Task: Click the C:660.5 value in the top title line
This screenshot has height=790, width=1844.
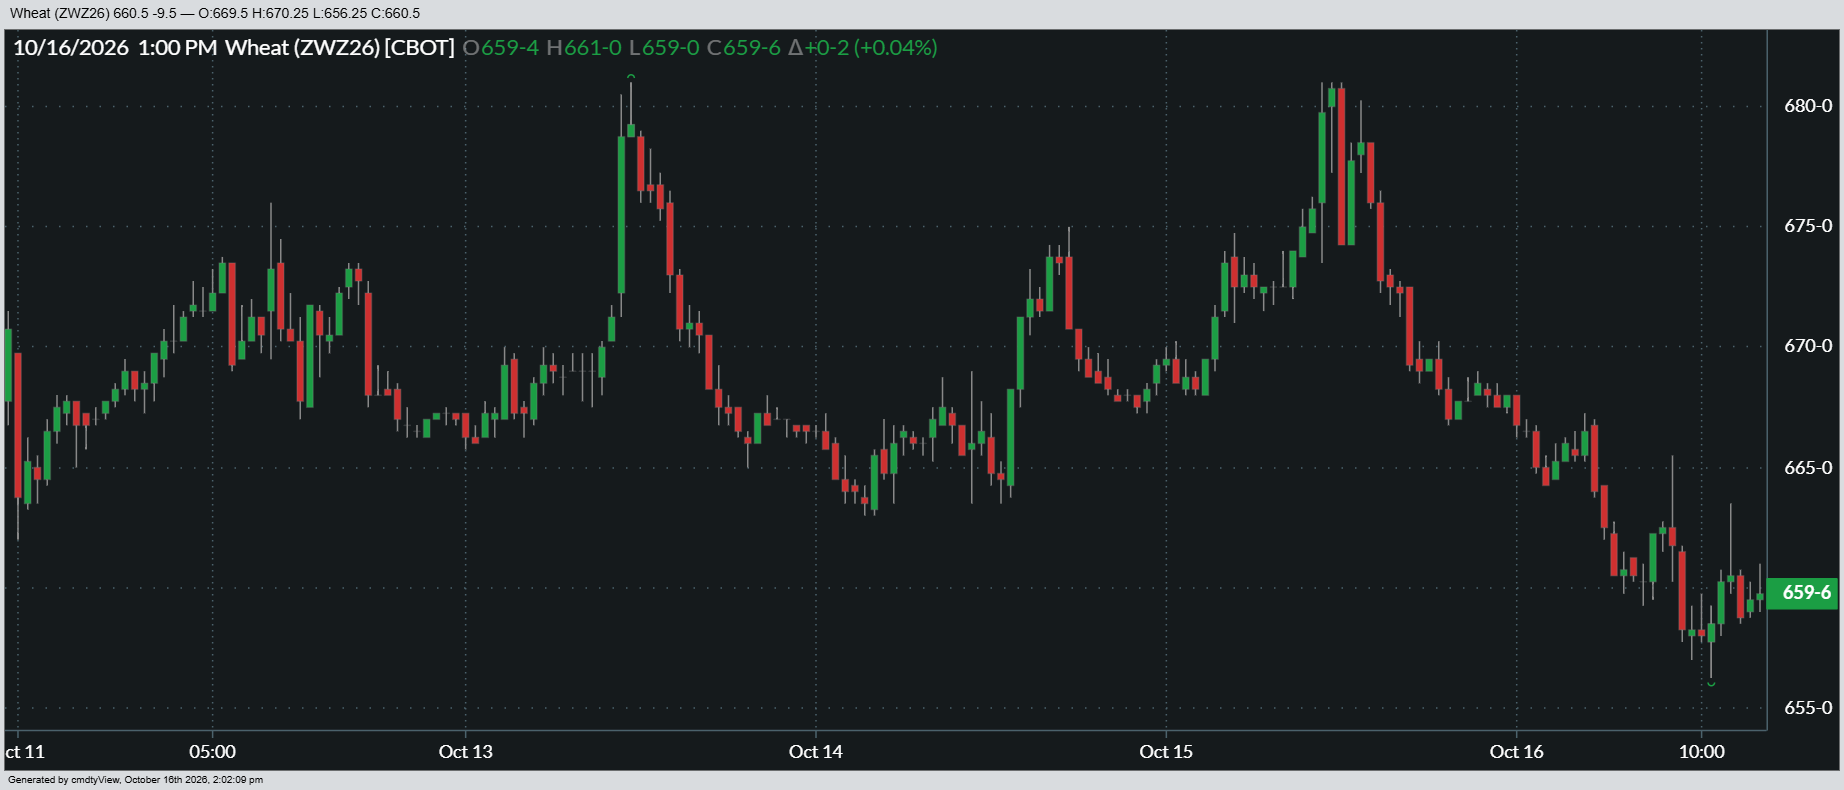Action: pos(396,14)
